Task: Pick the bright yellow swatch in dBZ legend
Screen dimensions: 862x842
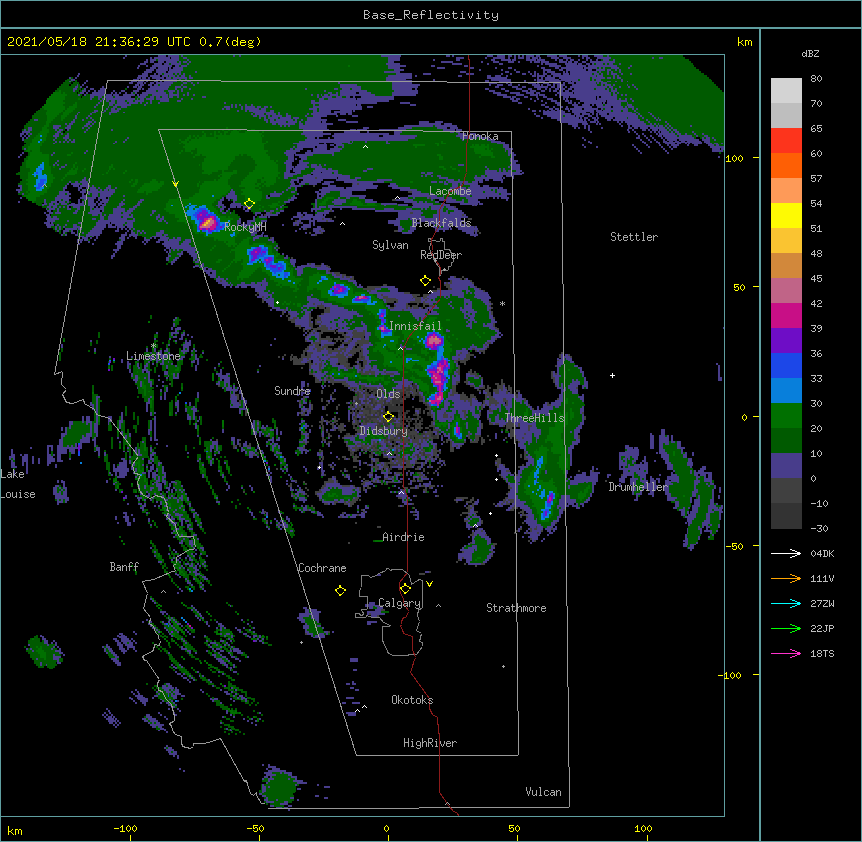Action: (786, 215)
